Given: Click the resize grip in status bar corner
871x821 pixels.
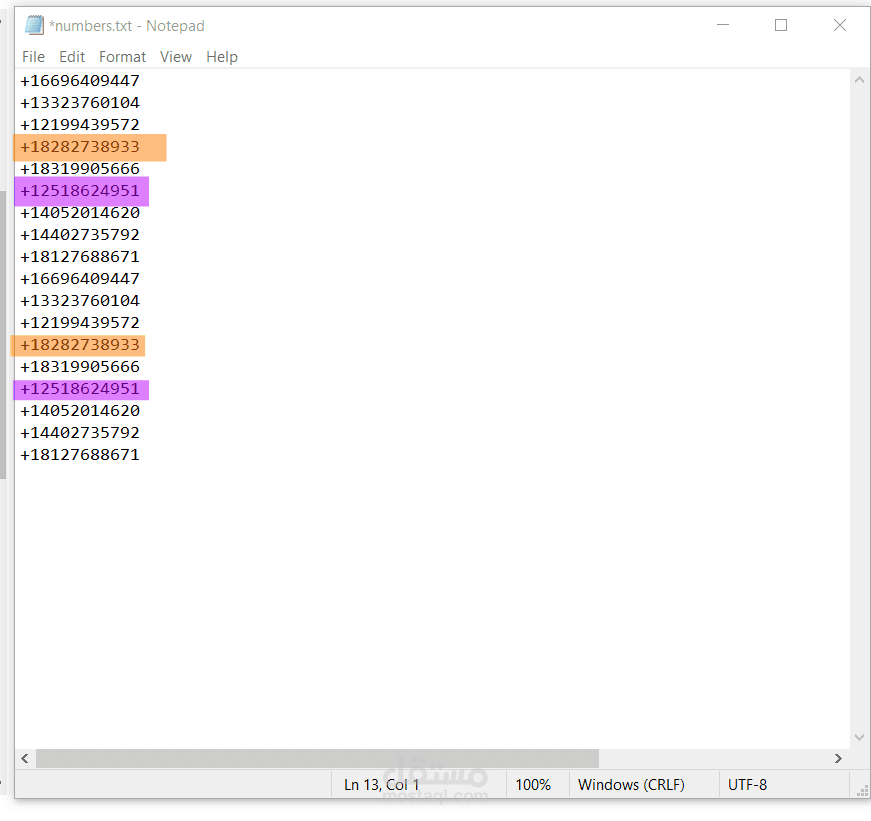Looking at the screenshot, I should tap(863, 790).
